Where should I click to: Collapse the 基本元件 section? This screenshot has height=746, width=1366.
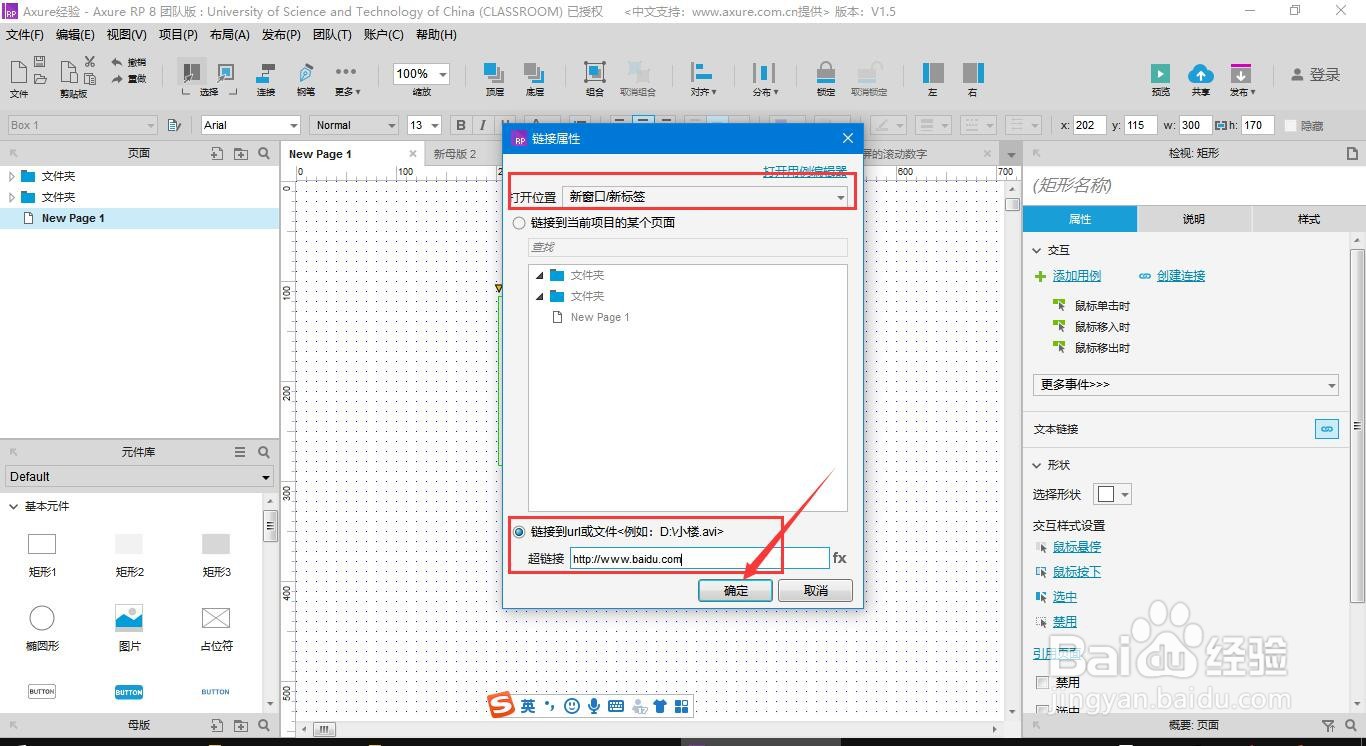(14, 507)
